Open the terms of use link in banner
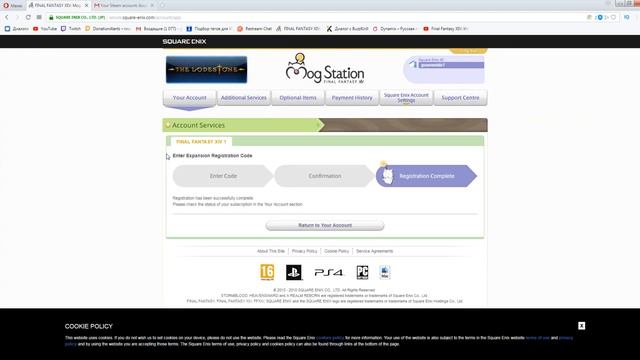The width and height of the screenshot is (640, 360). click(x=538, y=338)
